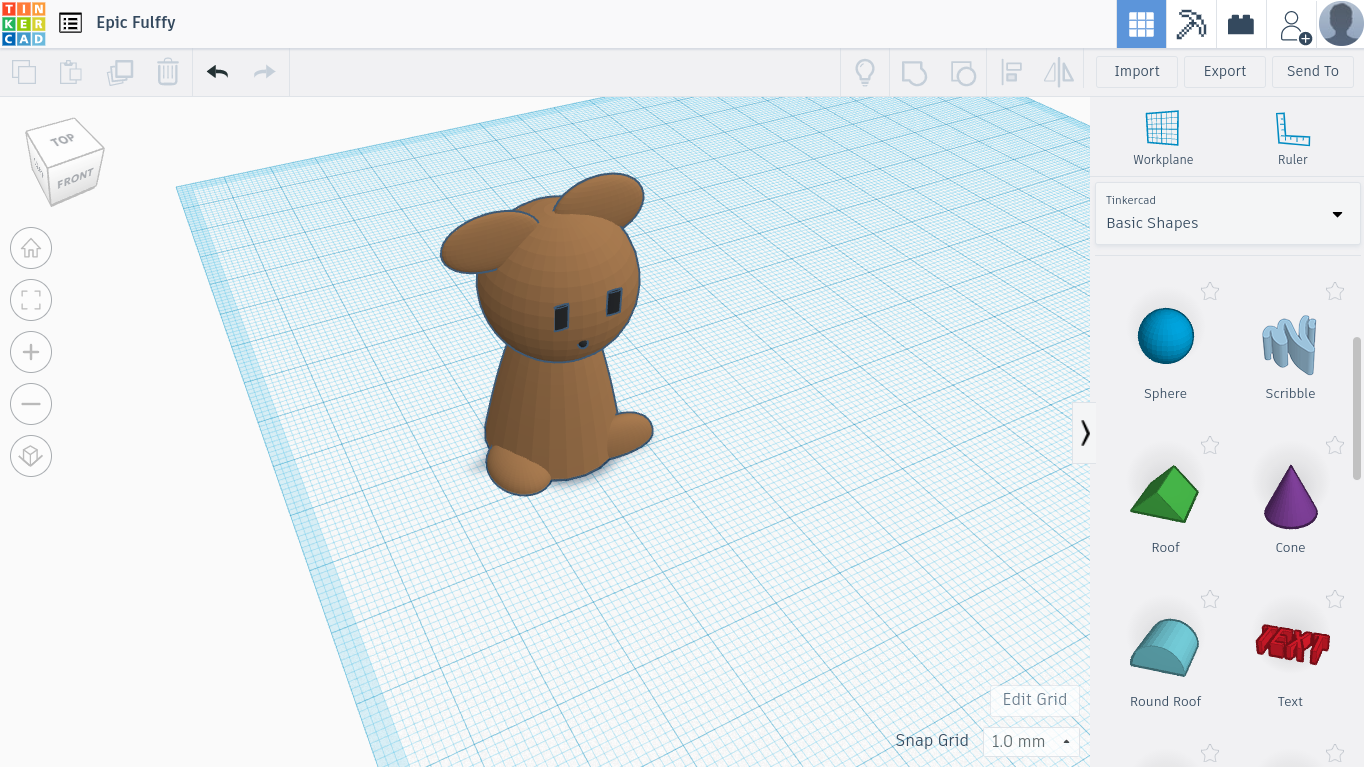Click the Ungroup icon

(x=963, y=72)
